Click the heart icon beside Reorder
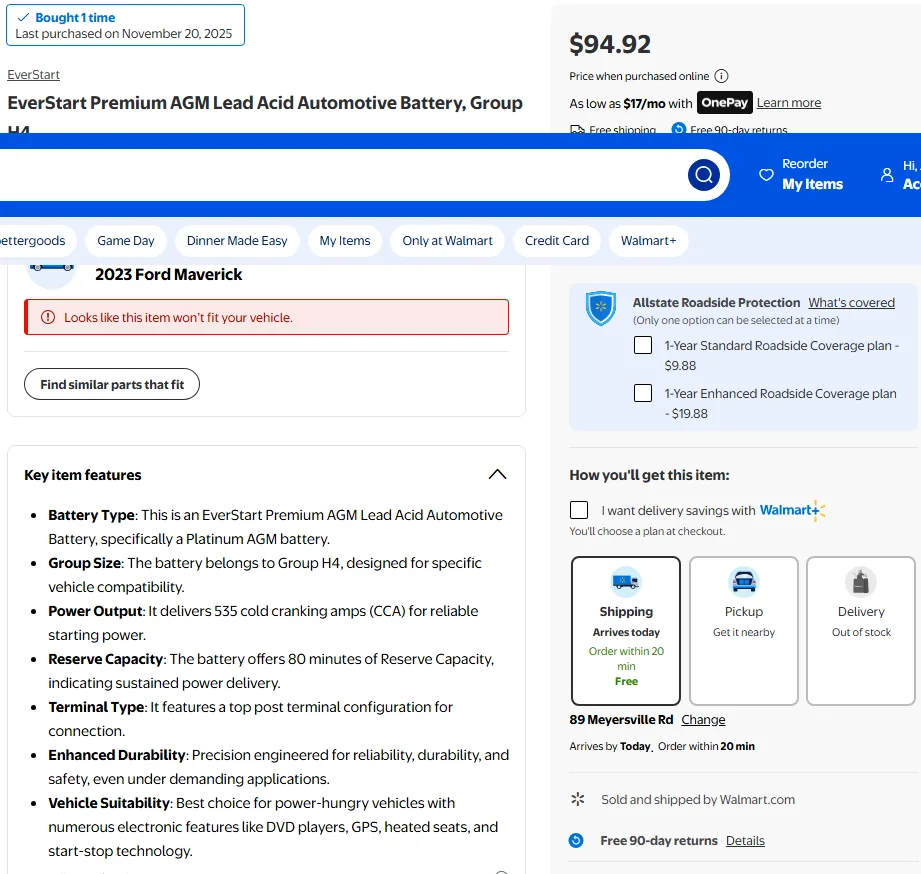921x874 pixels. (x=766, y=174)
